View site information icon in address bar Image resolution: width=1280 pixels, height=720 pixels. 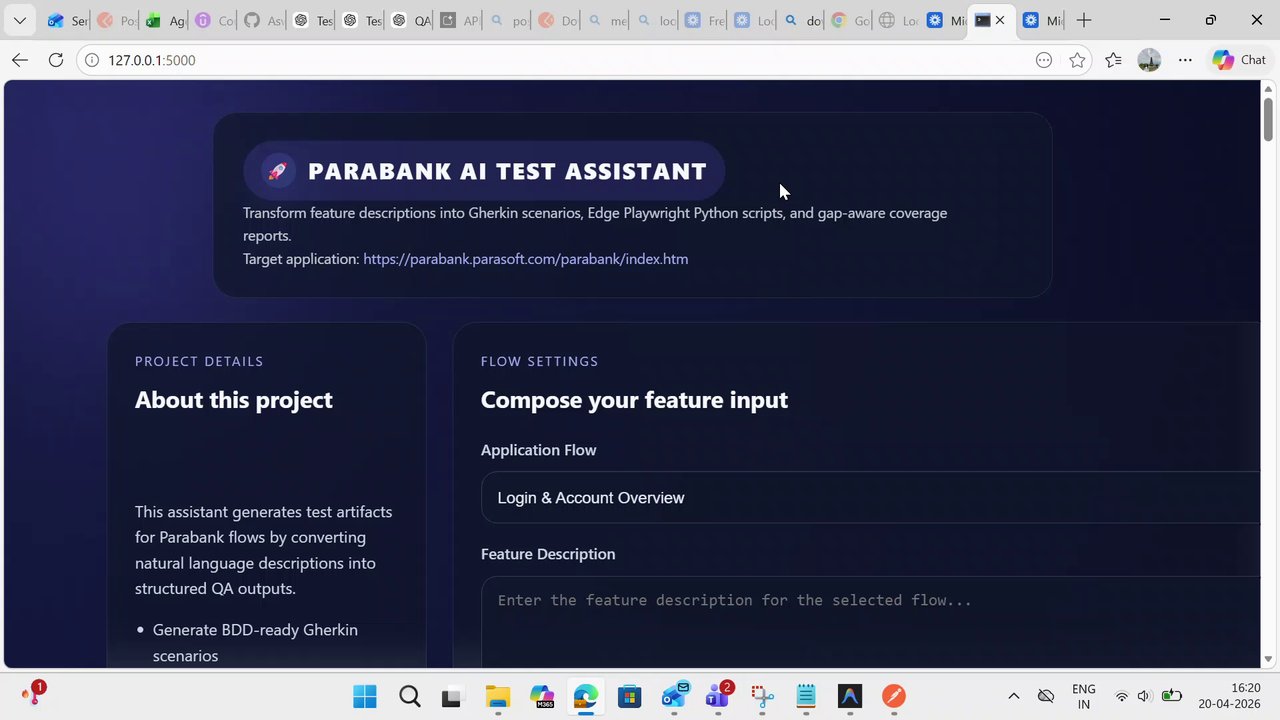pyautogui.click(x=92, y=60)
